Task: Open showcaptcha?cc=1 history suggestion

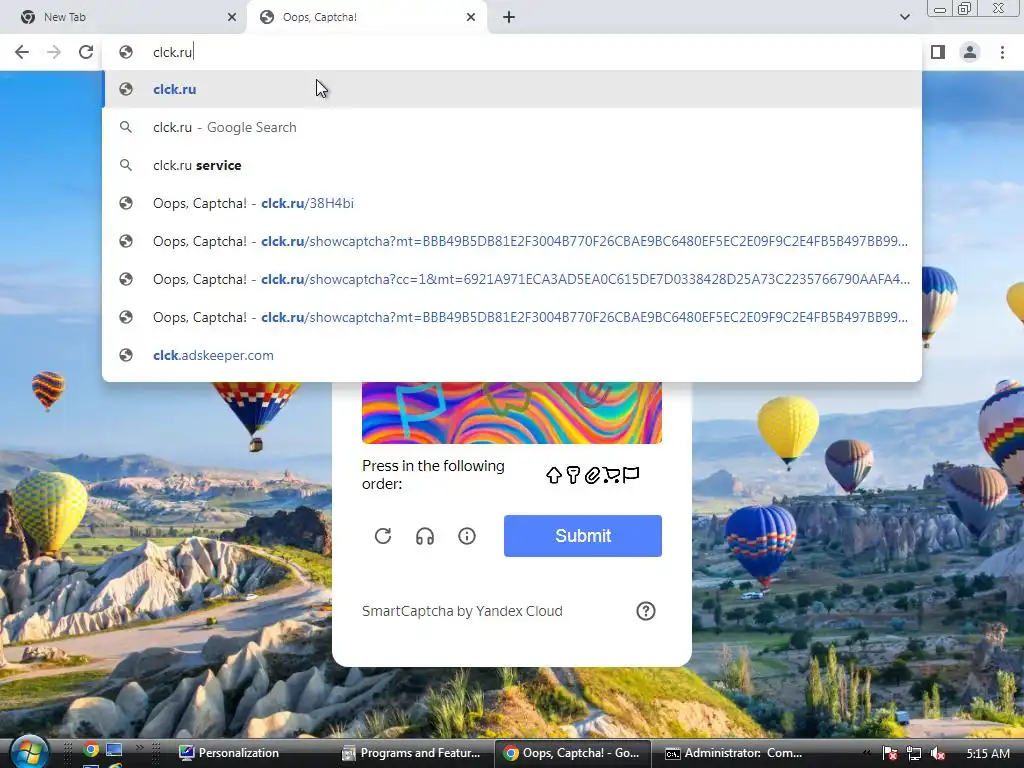Action: point(512,280)
